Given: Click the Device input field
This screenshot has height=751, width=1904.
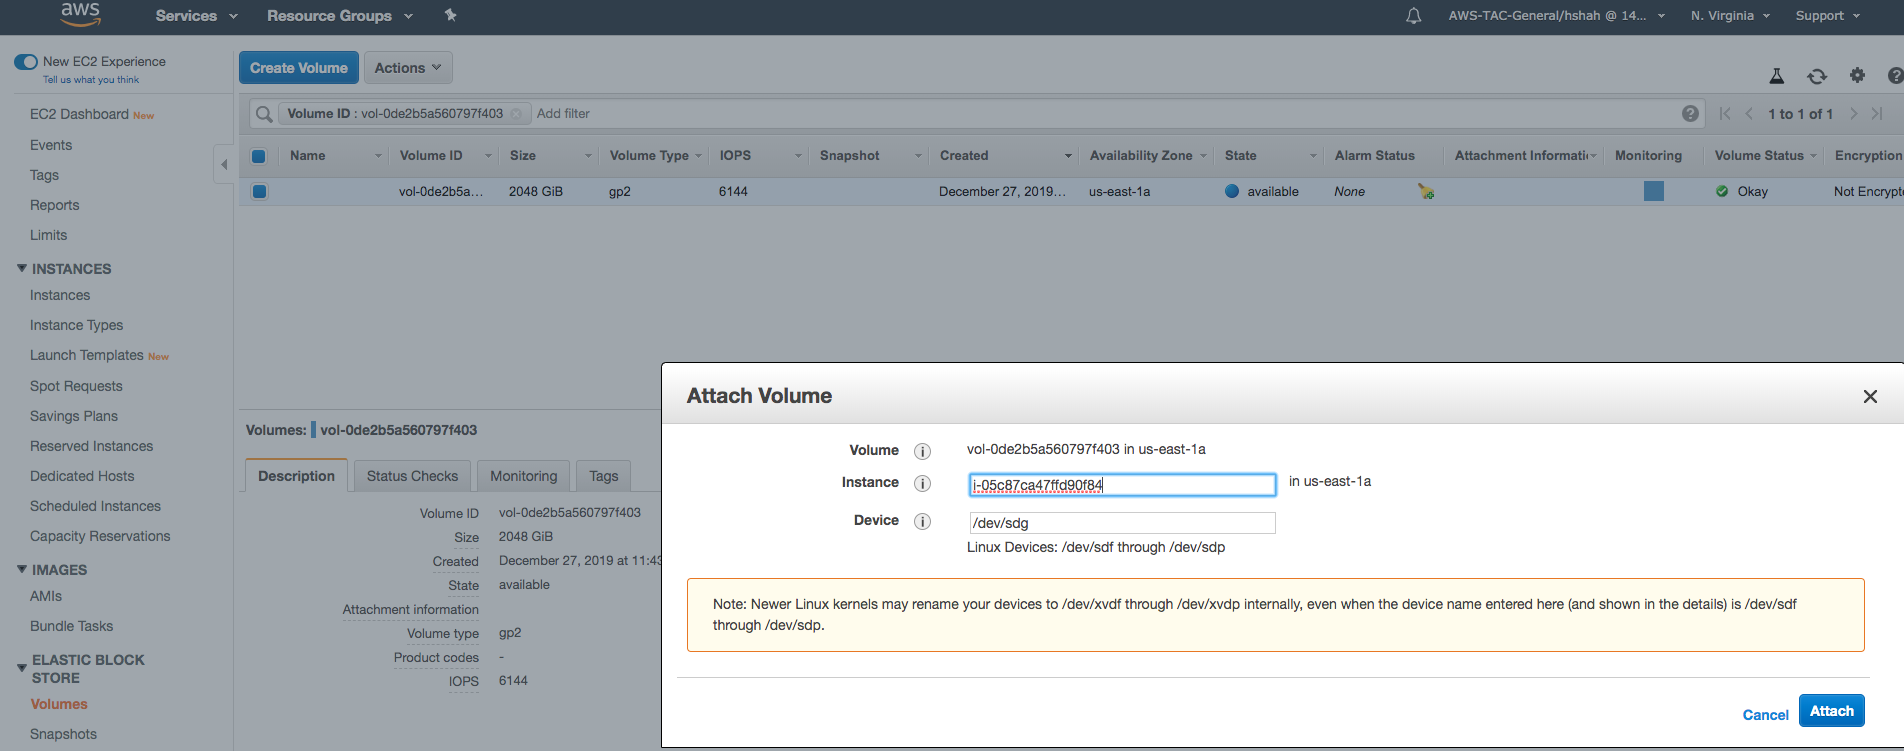Looking at the screenshot, I should coord(1121,523).
